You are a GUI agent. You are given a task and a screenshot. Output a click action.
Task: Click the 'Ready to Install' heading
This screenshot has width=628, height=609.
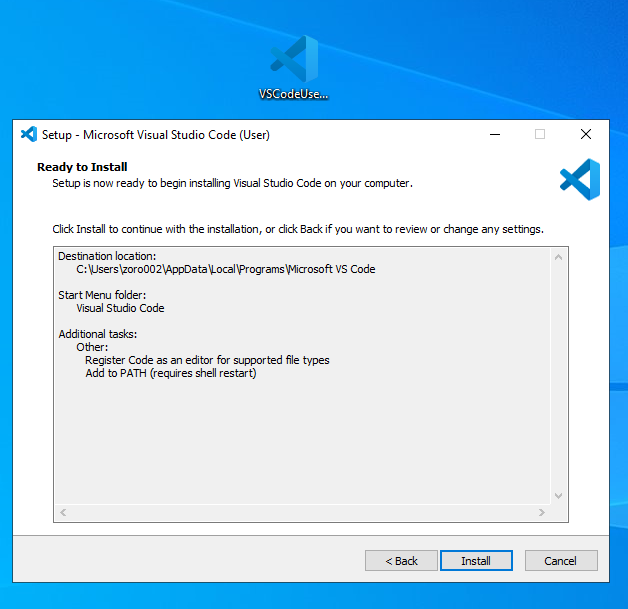82,167
